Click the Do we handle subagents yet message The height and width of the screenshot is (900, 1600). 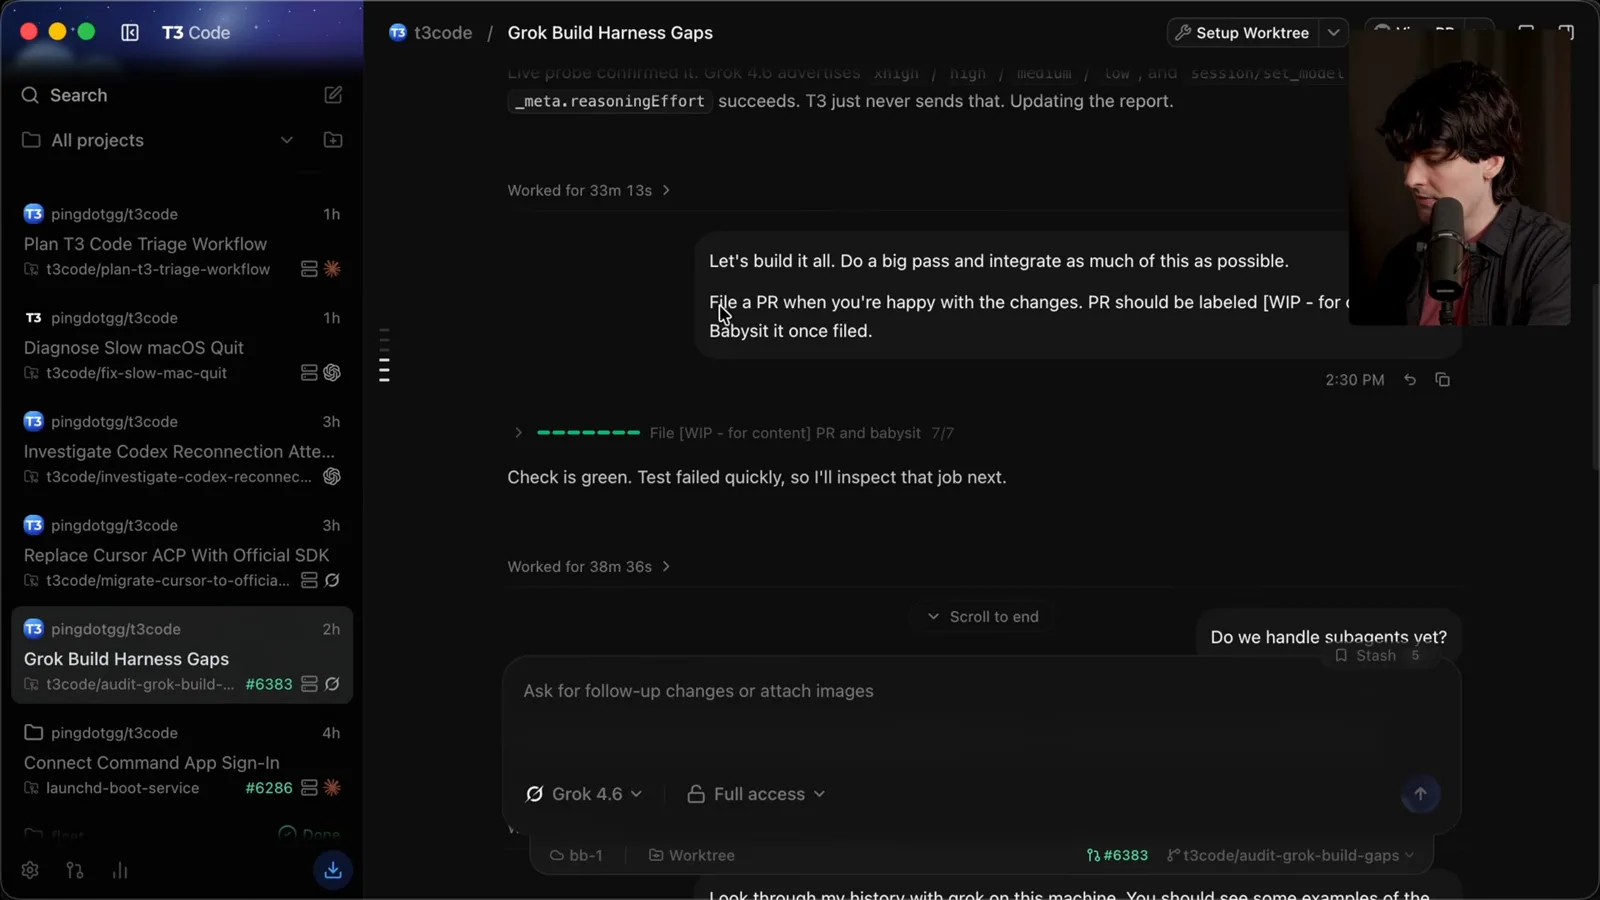(x=1328, y=636)
